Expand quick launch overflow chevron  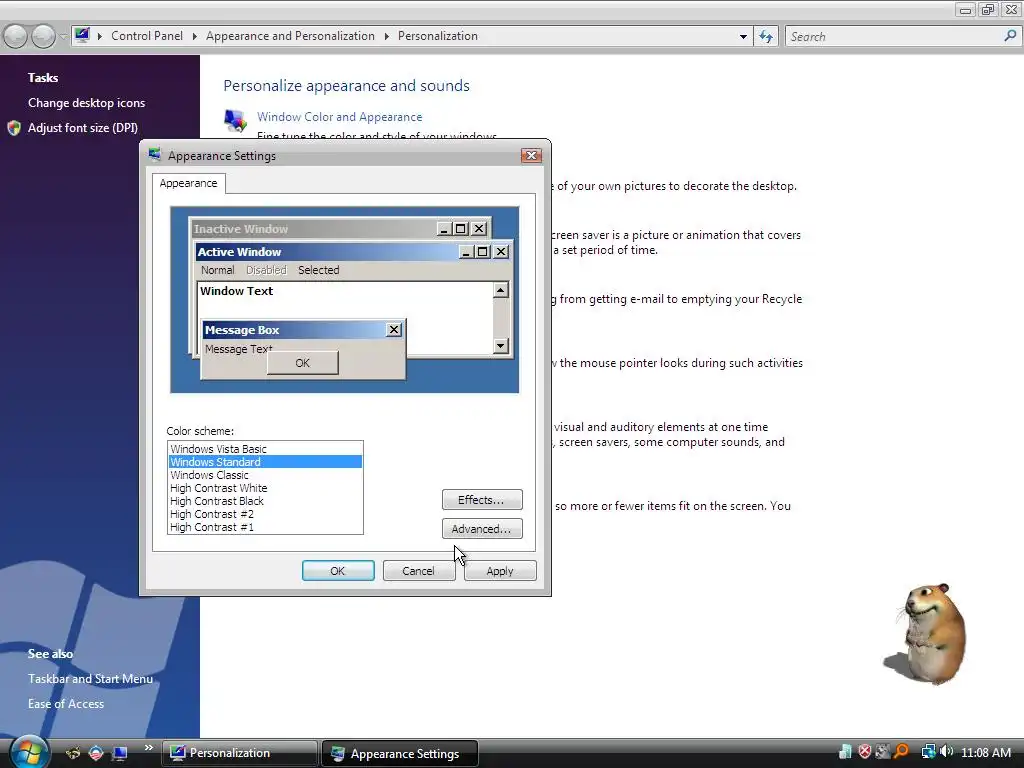click(x=149, y=748)
